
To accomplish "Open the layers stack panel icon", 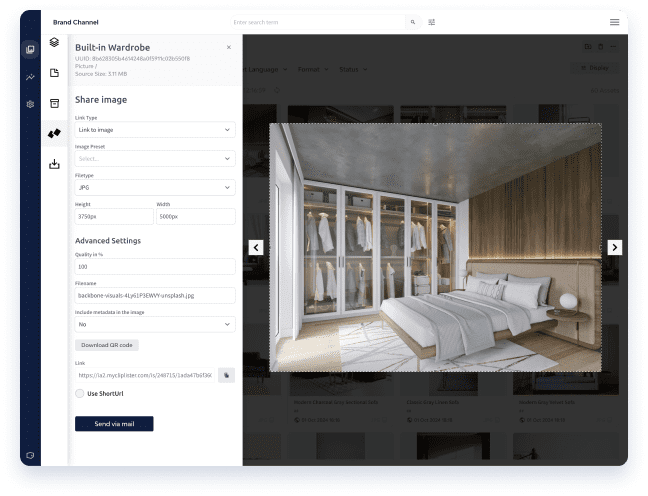I will pyautogui.click(x=54, y=42).
